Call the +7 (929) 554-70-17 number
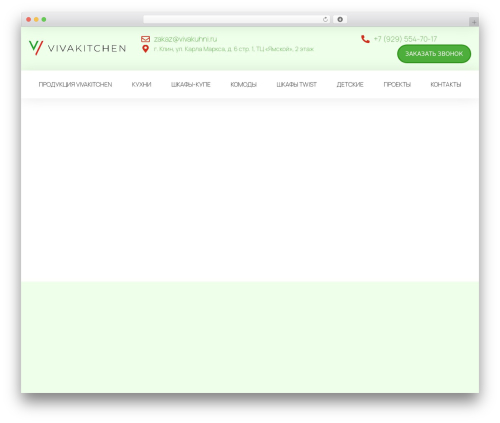This screenshot has width=500, height=423. [x=405, y=39]
